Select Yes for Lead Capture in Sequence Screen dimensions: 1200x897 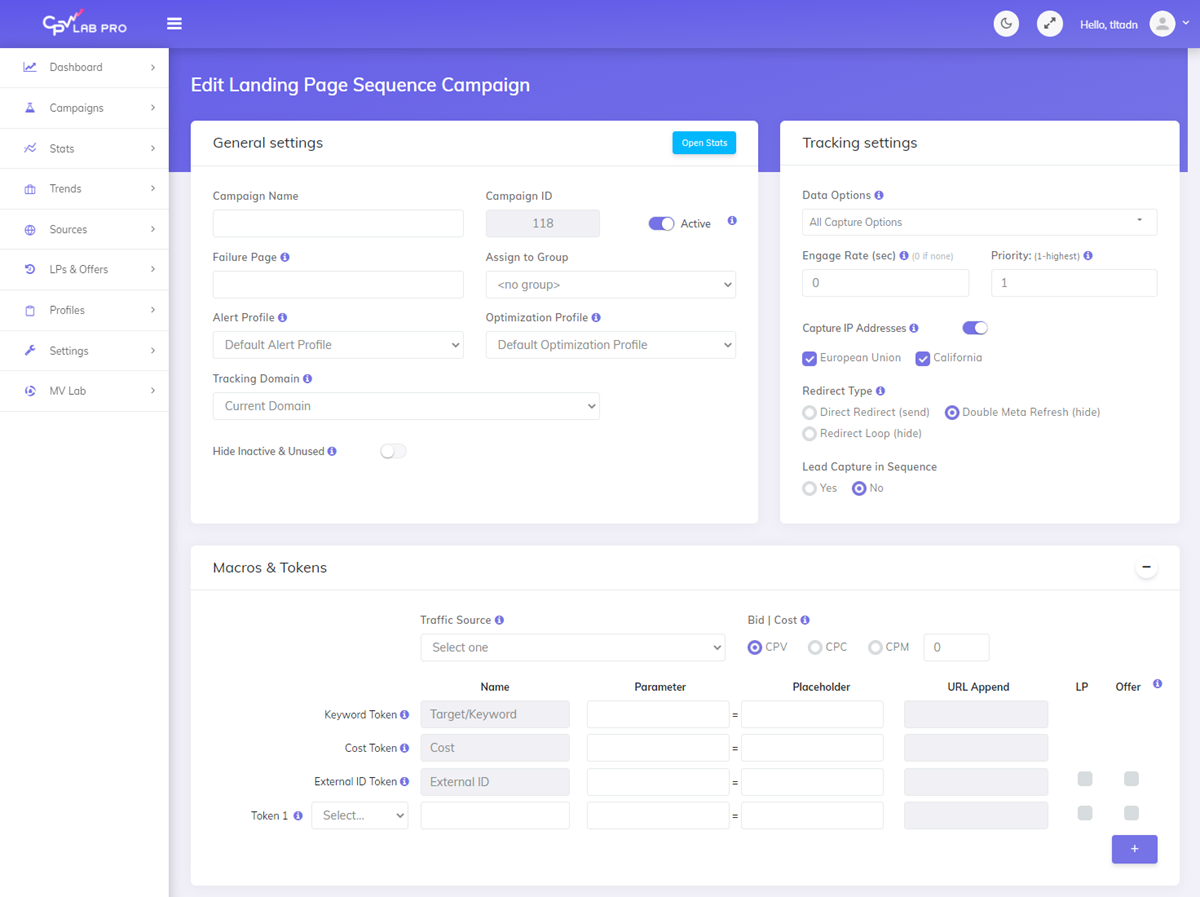pyautogui.click(x=810, y=488)
